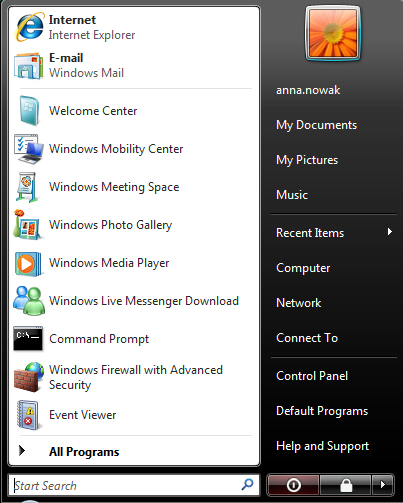This screenshot has height=503, width=403.
Task: Open the Internet Explorer icon
Action: pos(29,27)
